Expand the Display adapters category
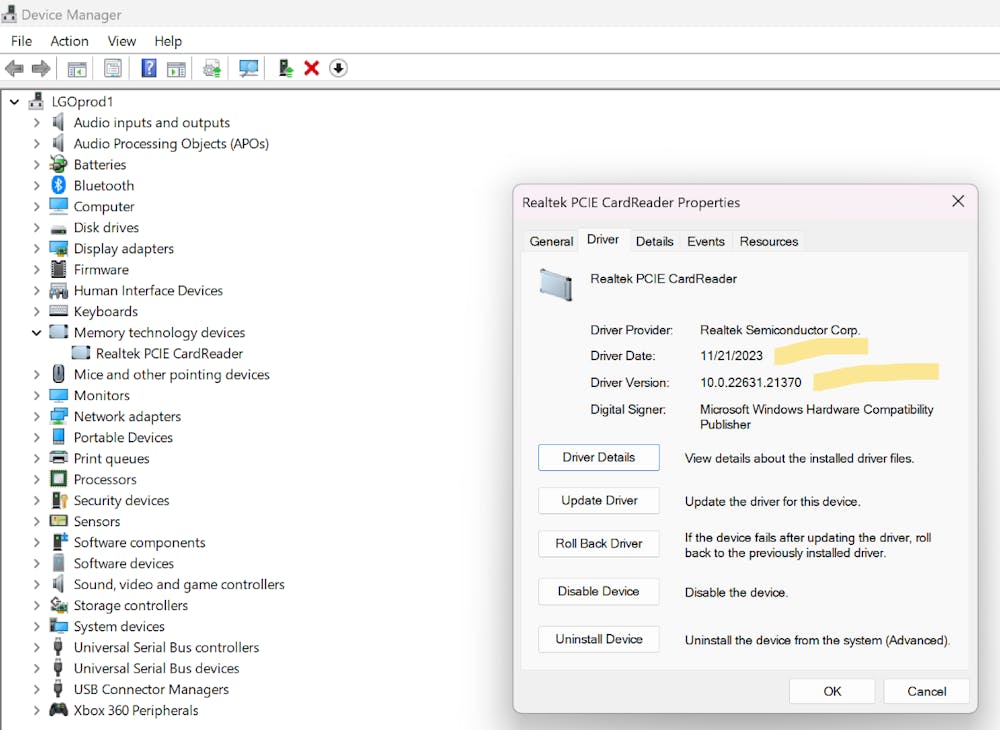 pyautogui.click(x=36, y=248)
